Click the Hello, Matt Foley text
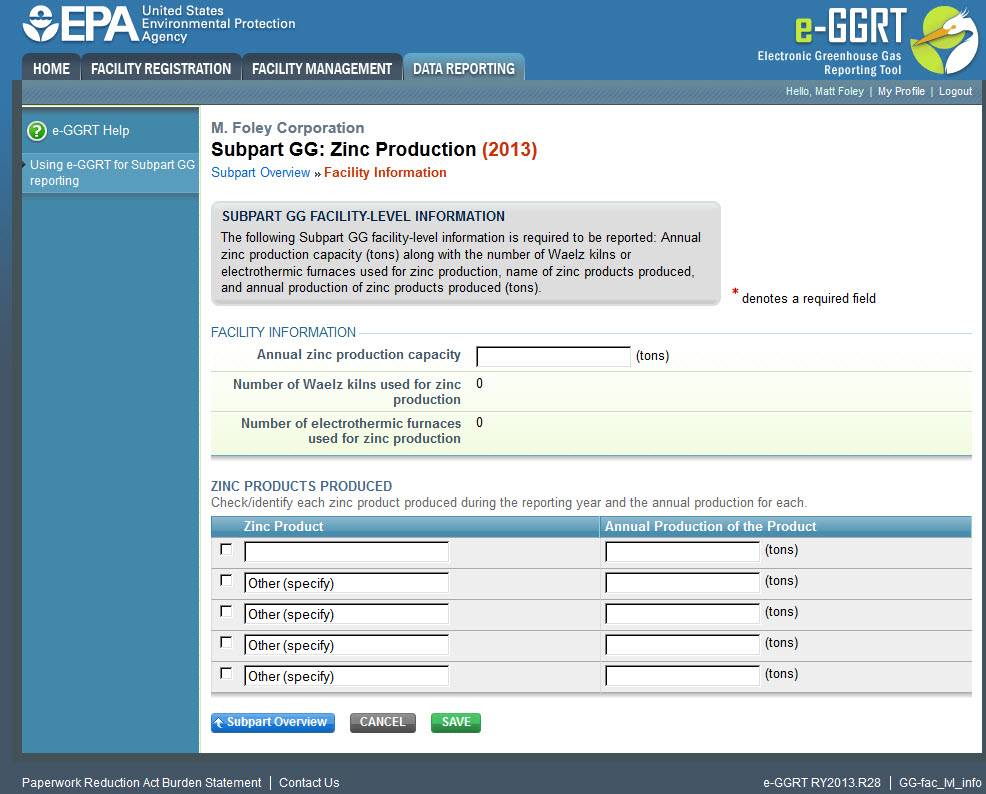The image size is (986, 794). coord(824,91)
